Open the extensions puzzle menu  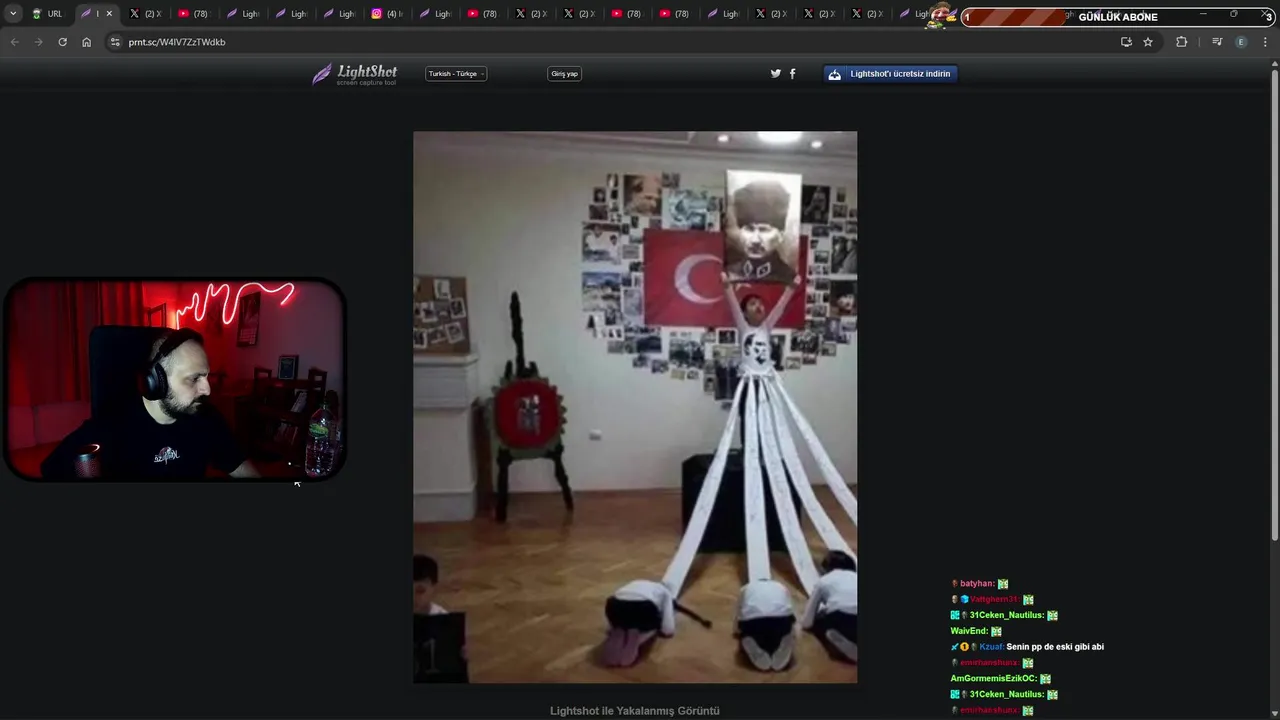[1181, 42]
